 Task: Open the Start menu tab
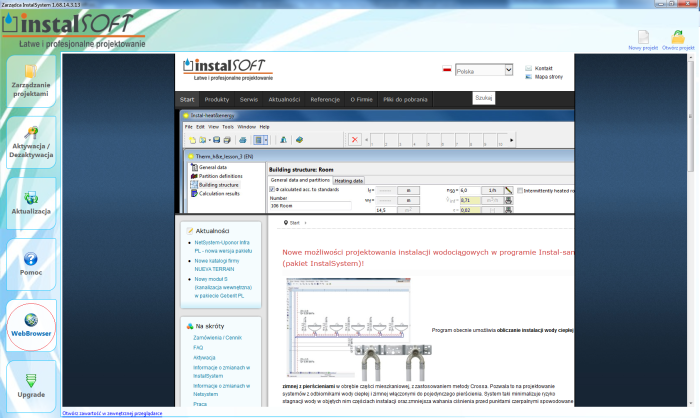(x=187, y=100)
